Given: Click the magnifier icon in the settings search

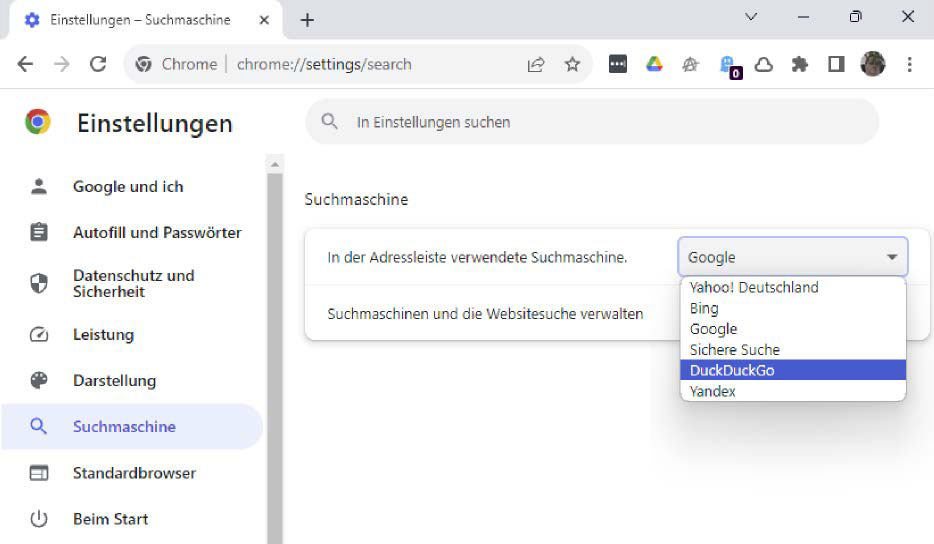Looking at the screenshot, I should [329, 122].
